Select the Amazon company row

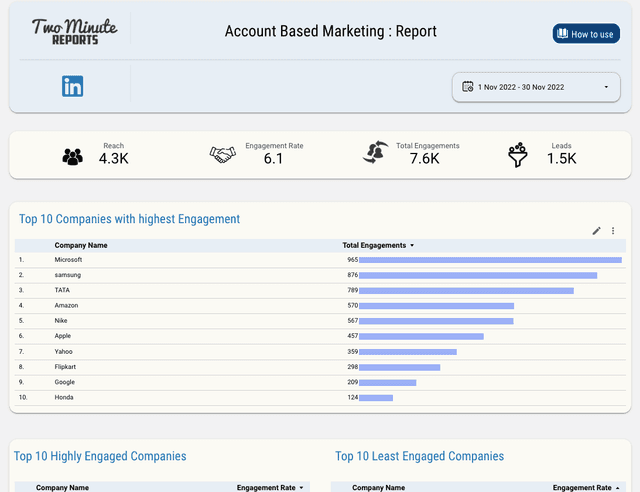point(320,306)
